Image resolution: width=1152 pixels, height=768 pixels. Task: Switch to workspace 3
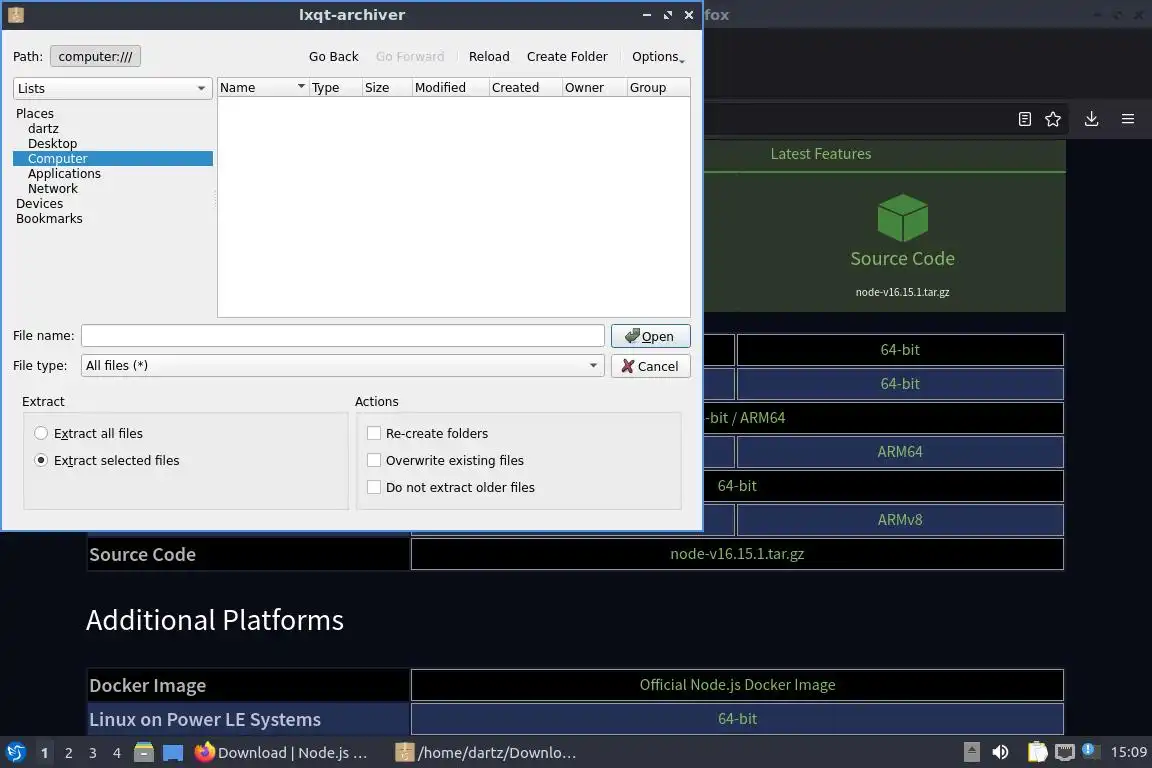[93, 753]
